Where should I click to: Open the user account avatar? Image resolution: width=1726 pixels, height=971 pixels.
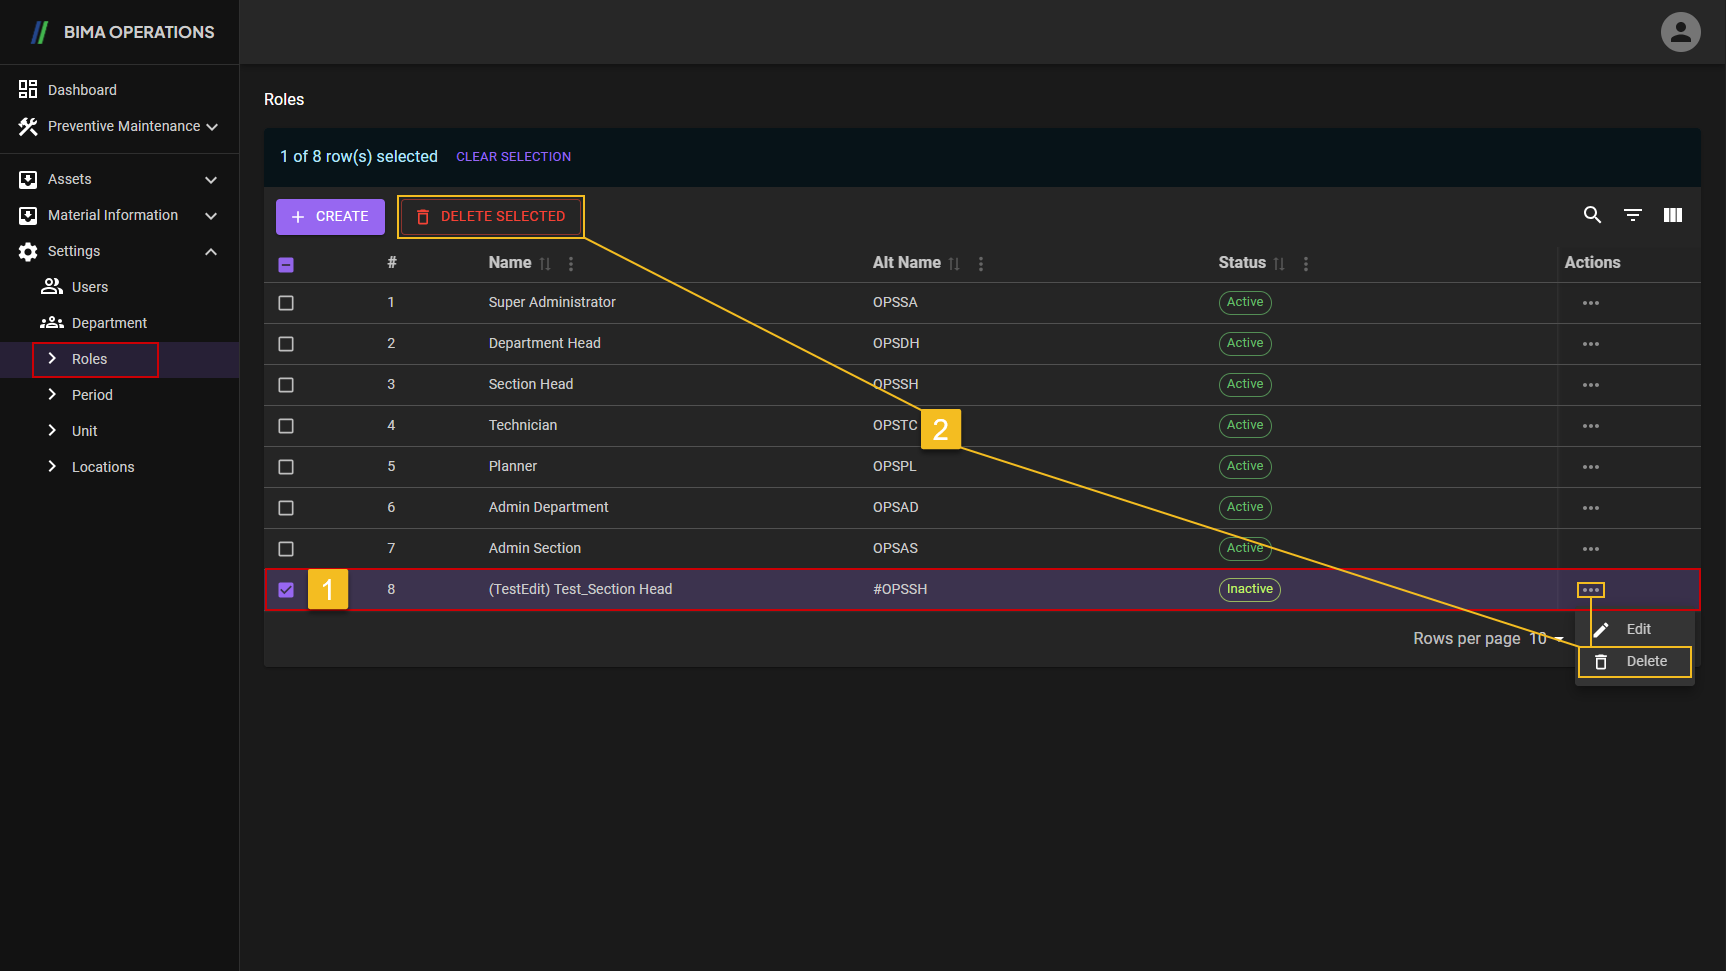click(1680, 32)
